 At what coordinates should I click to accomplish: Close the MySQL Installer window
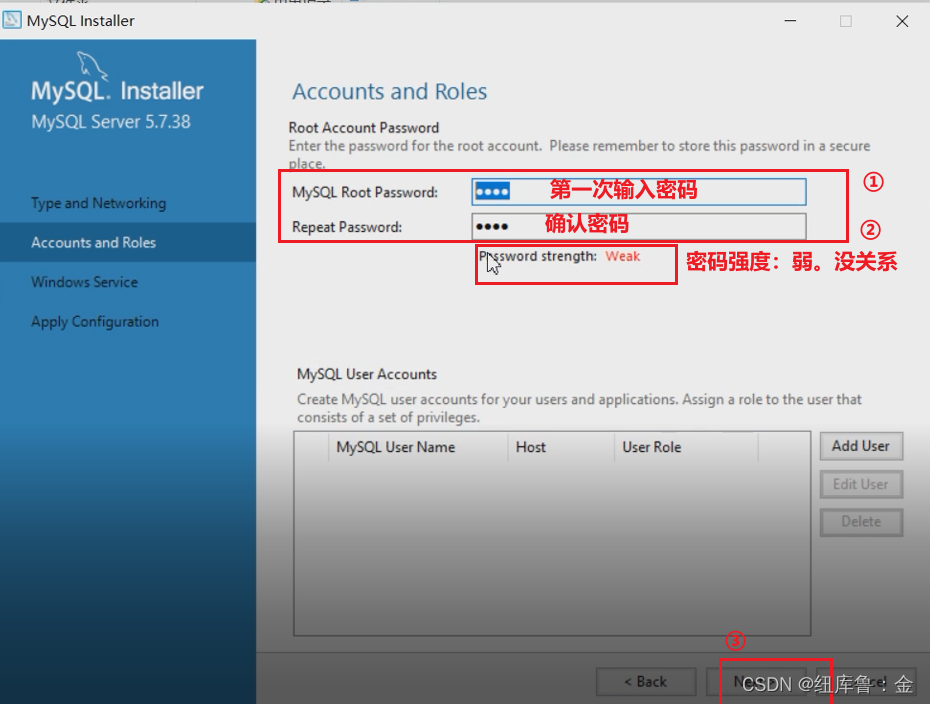[x=902, y=21]
